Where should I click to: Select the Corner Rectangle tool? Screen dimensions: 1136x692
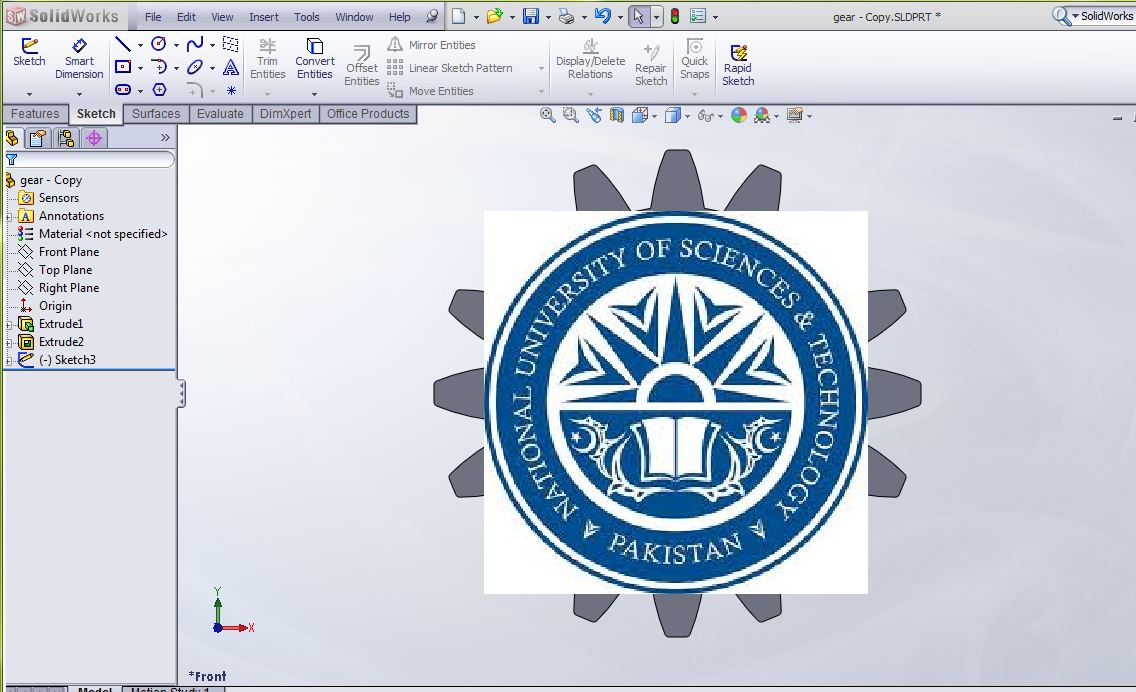click(123, 67)
